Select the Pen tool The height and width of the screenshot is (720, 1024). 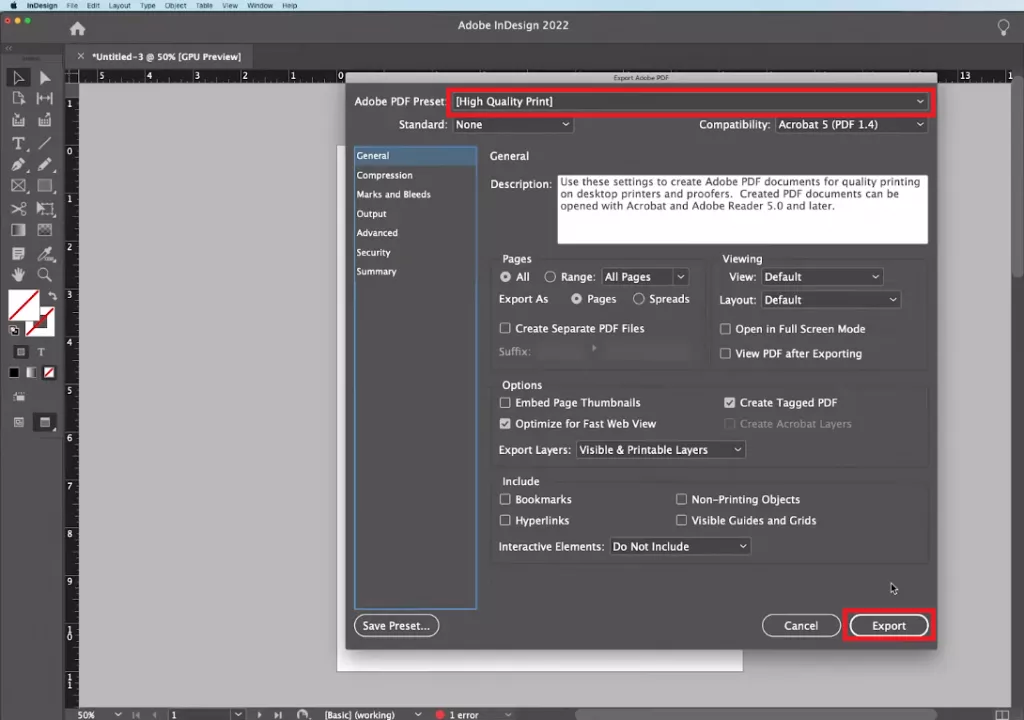click(x=18, y=165)
